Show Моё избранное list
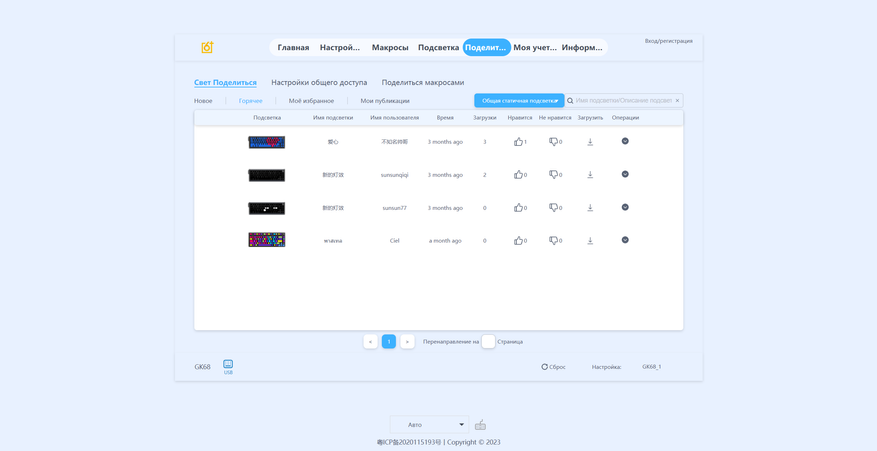Screen dimensions: 877x451 [x=312, y=101]
